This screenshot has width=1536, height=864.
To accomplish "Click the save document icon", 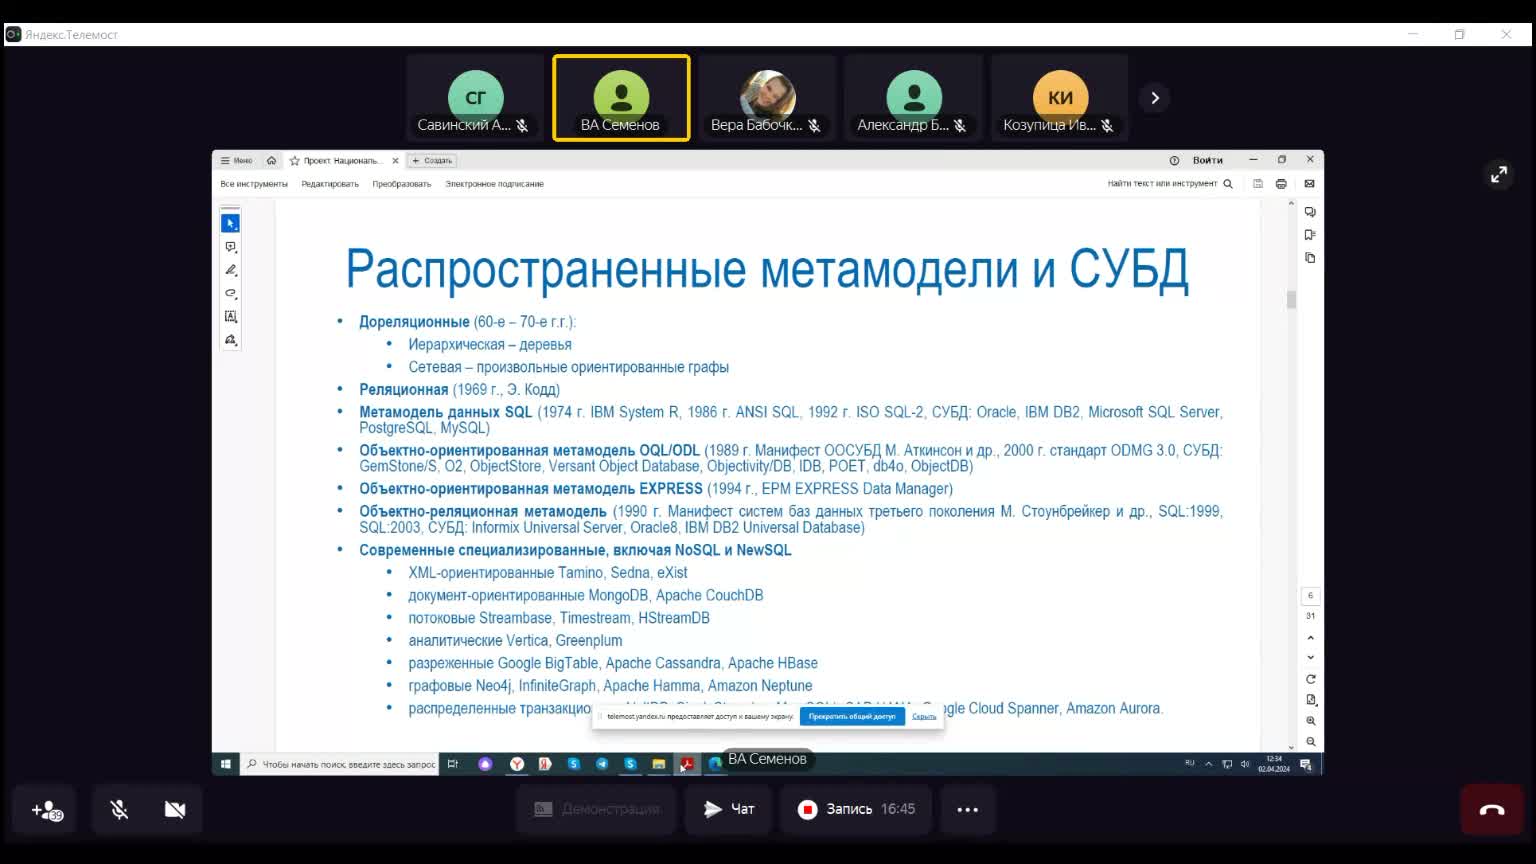I will (1258, 184).
